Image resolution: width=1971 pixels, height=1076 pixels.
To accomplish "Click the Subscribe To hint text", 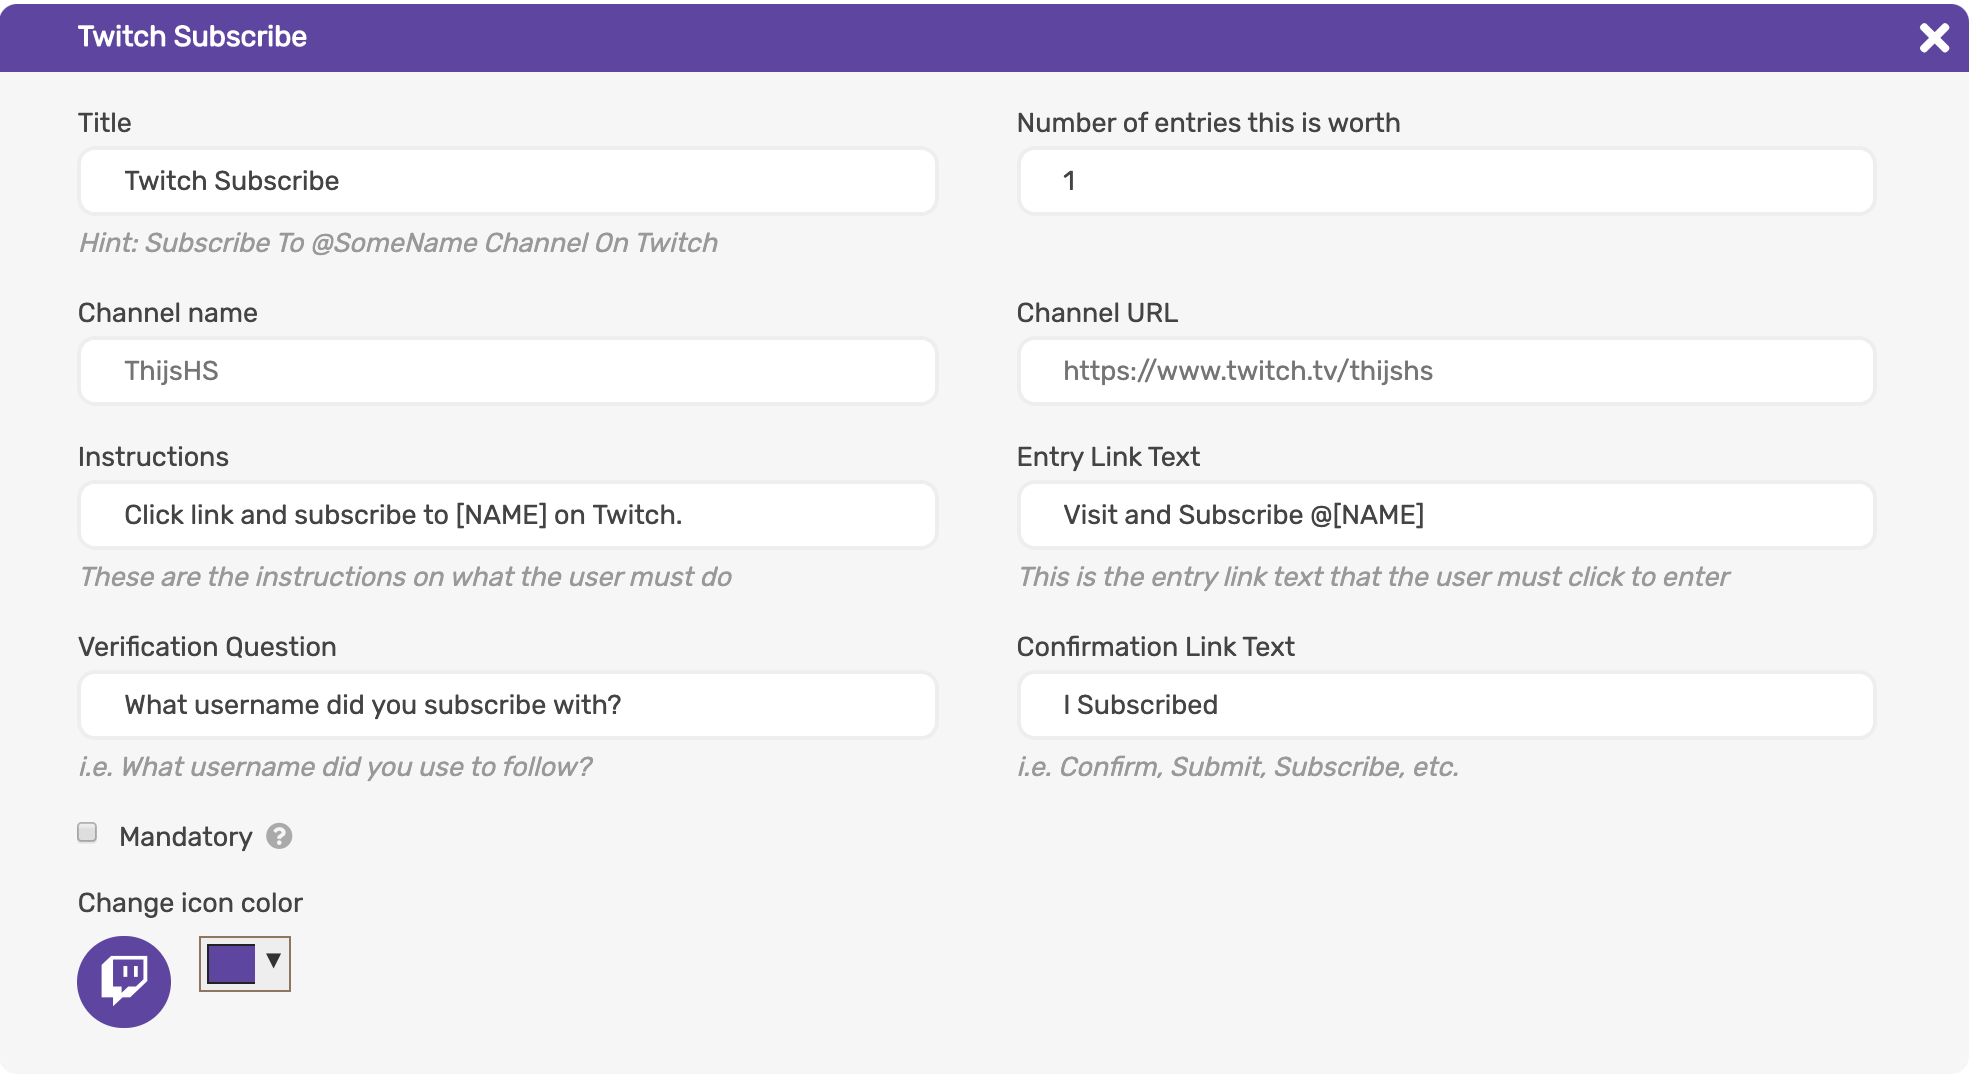I will pos(398,242).
